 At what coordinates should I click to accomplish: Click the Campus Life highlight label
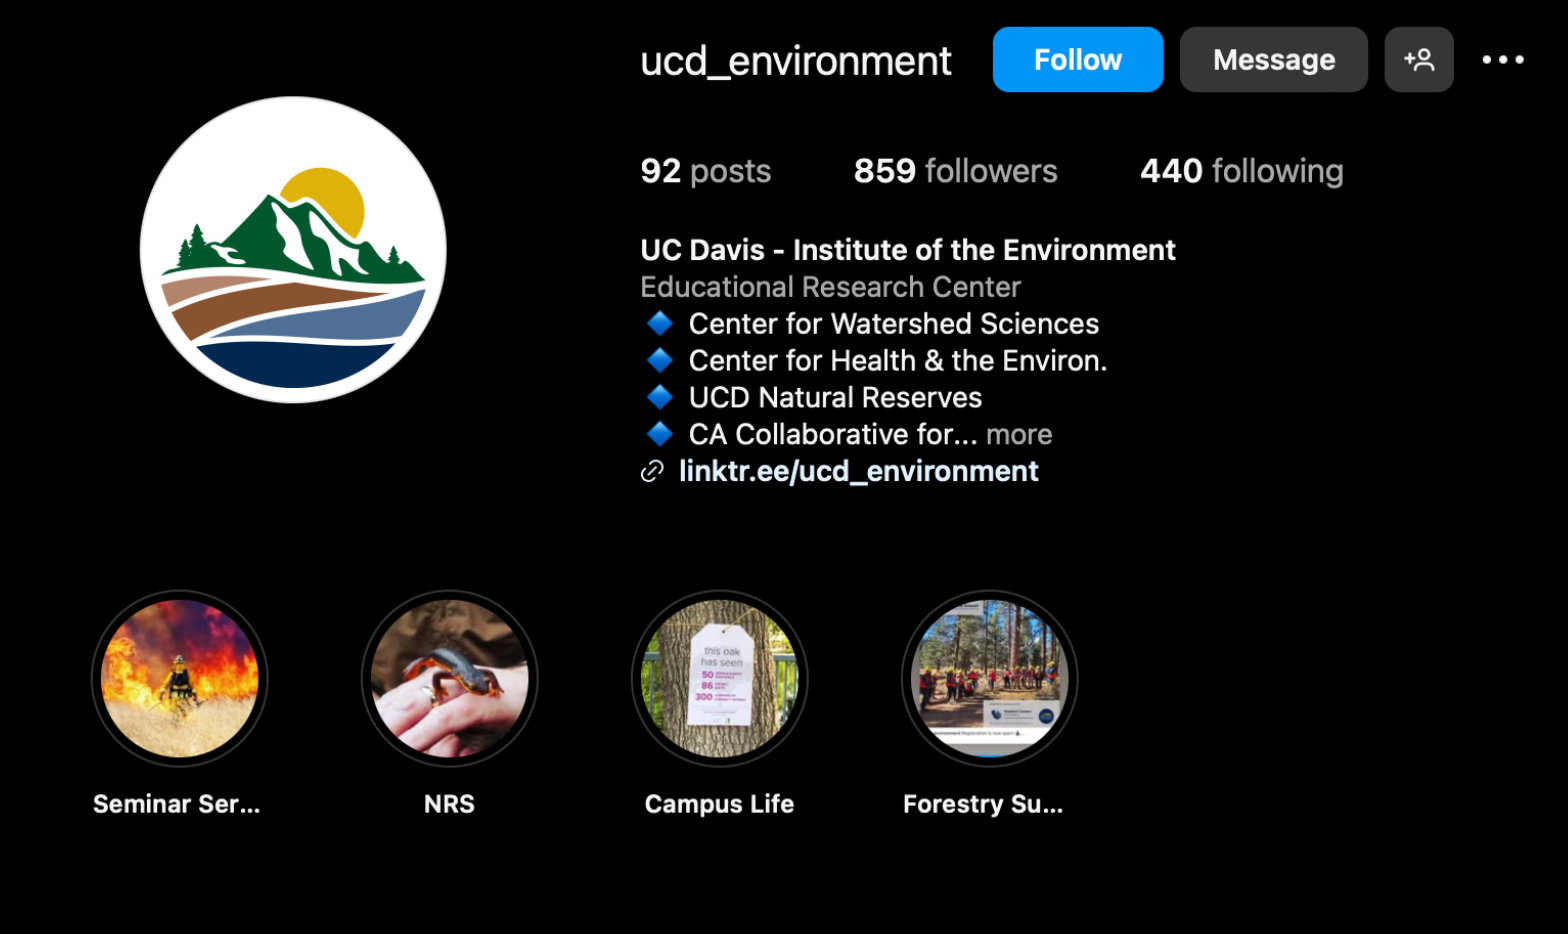click(x=719, y=804)
